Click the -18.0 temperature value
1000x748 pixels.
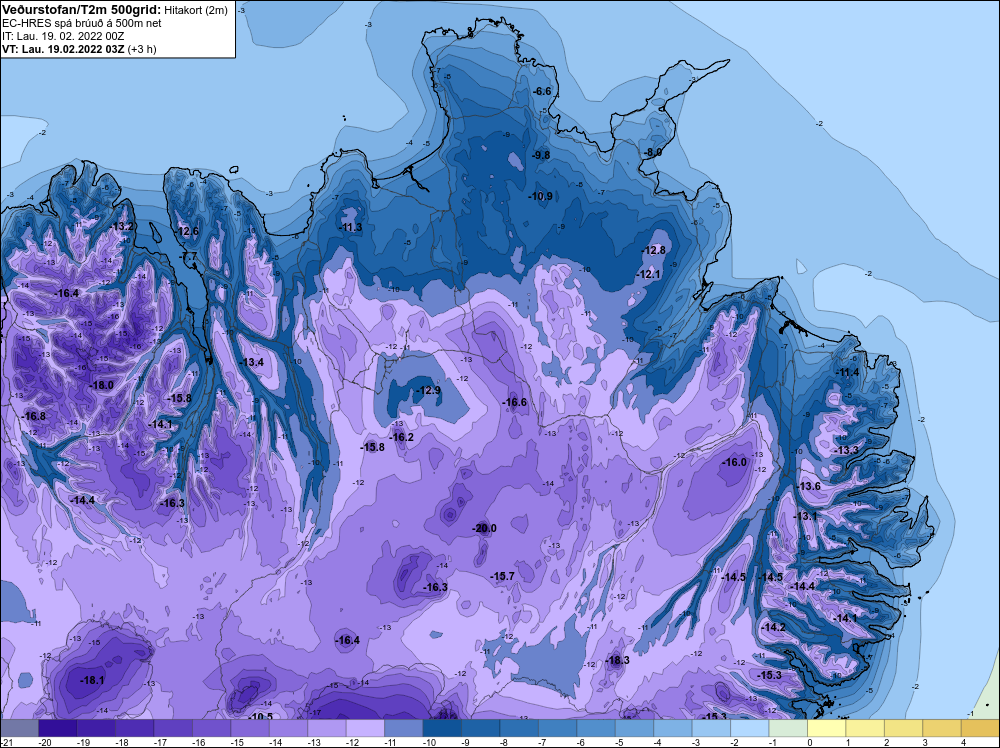[102, 385]
